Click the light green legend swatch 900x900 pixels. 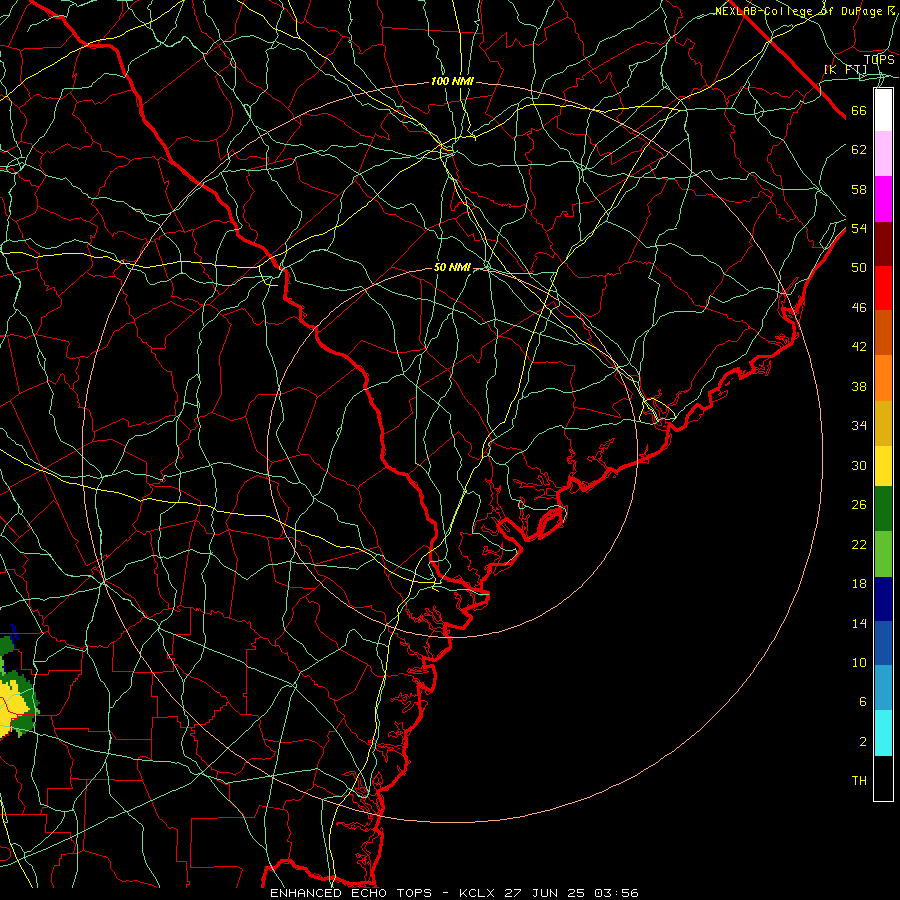[883, 554]
